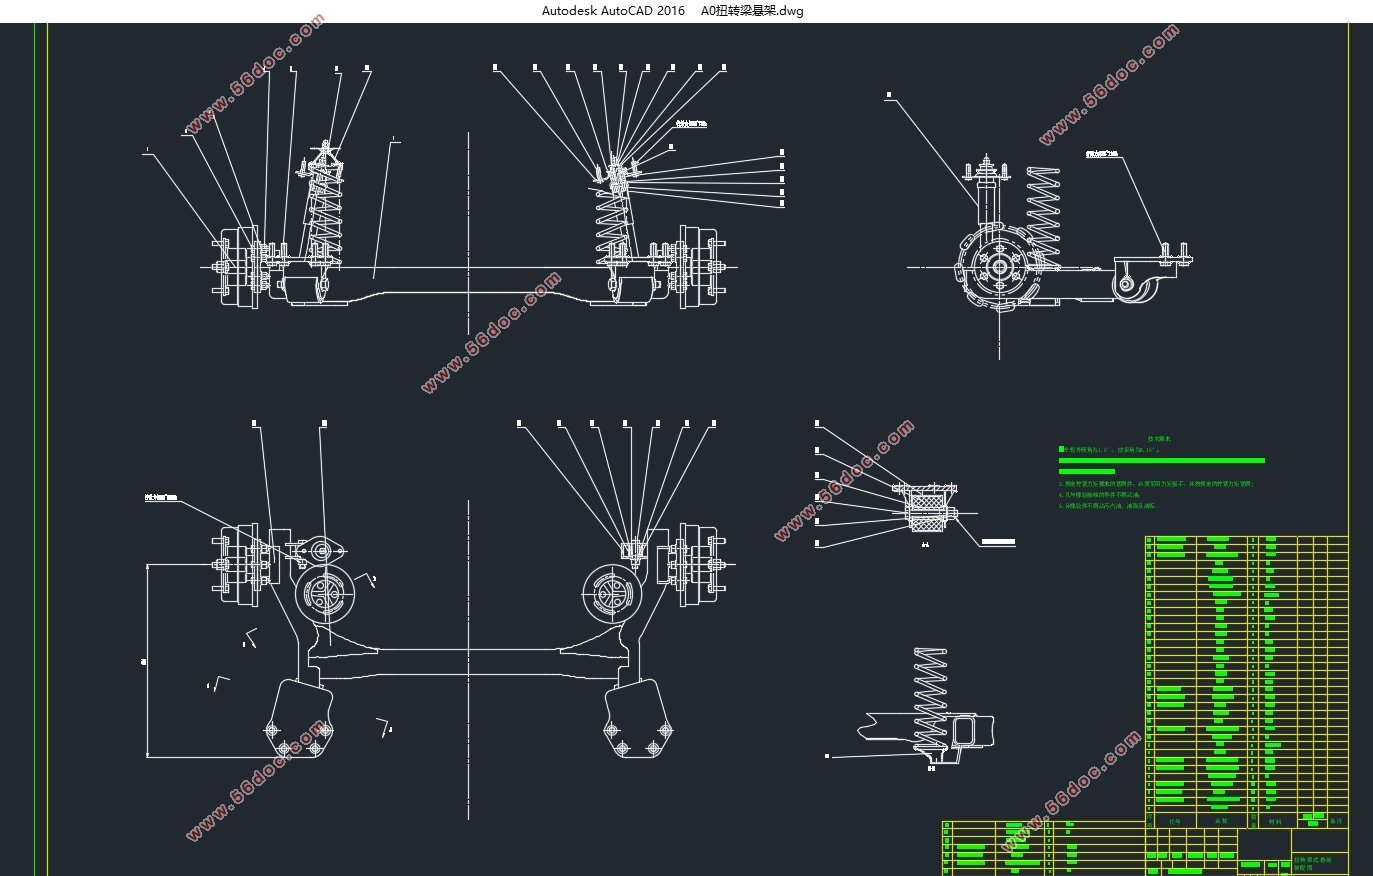The width and height of the screenshot is (1373, 876).
Task: Click the vertical dimension line in top view
Action: click(x=148, y=660)
